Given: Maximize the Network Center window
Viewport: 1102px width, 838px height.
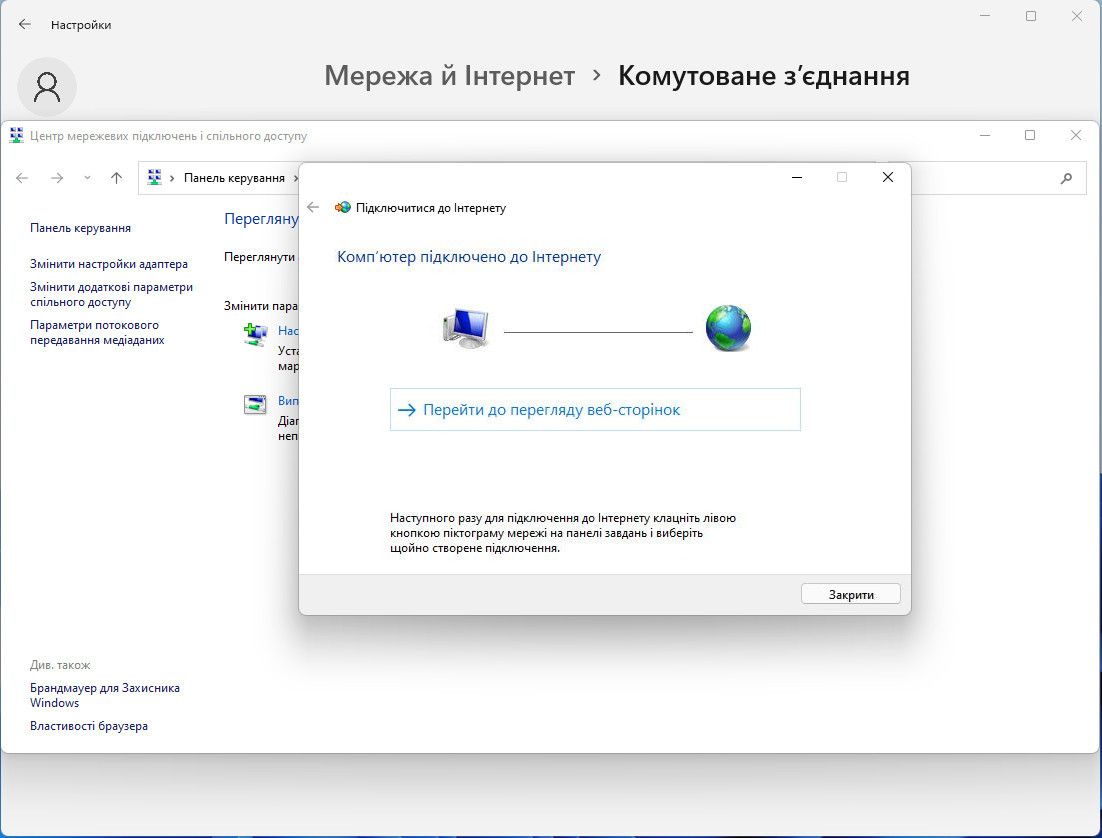Looking at the screenshot, I should tap(1030, 135).
